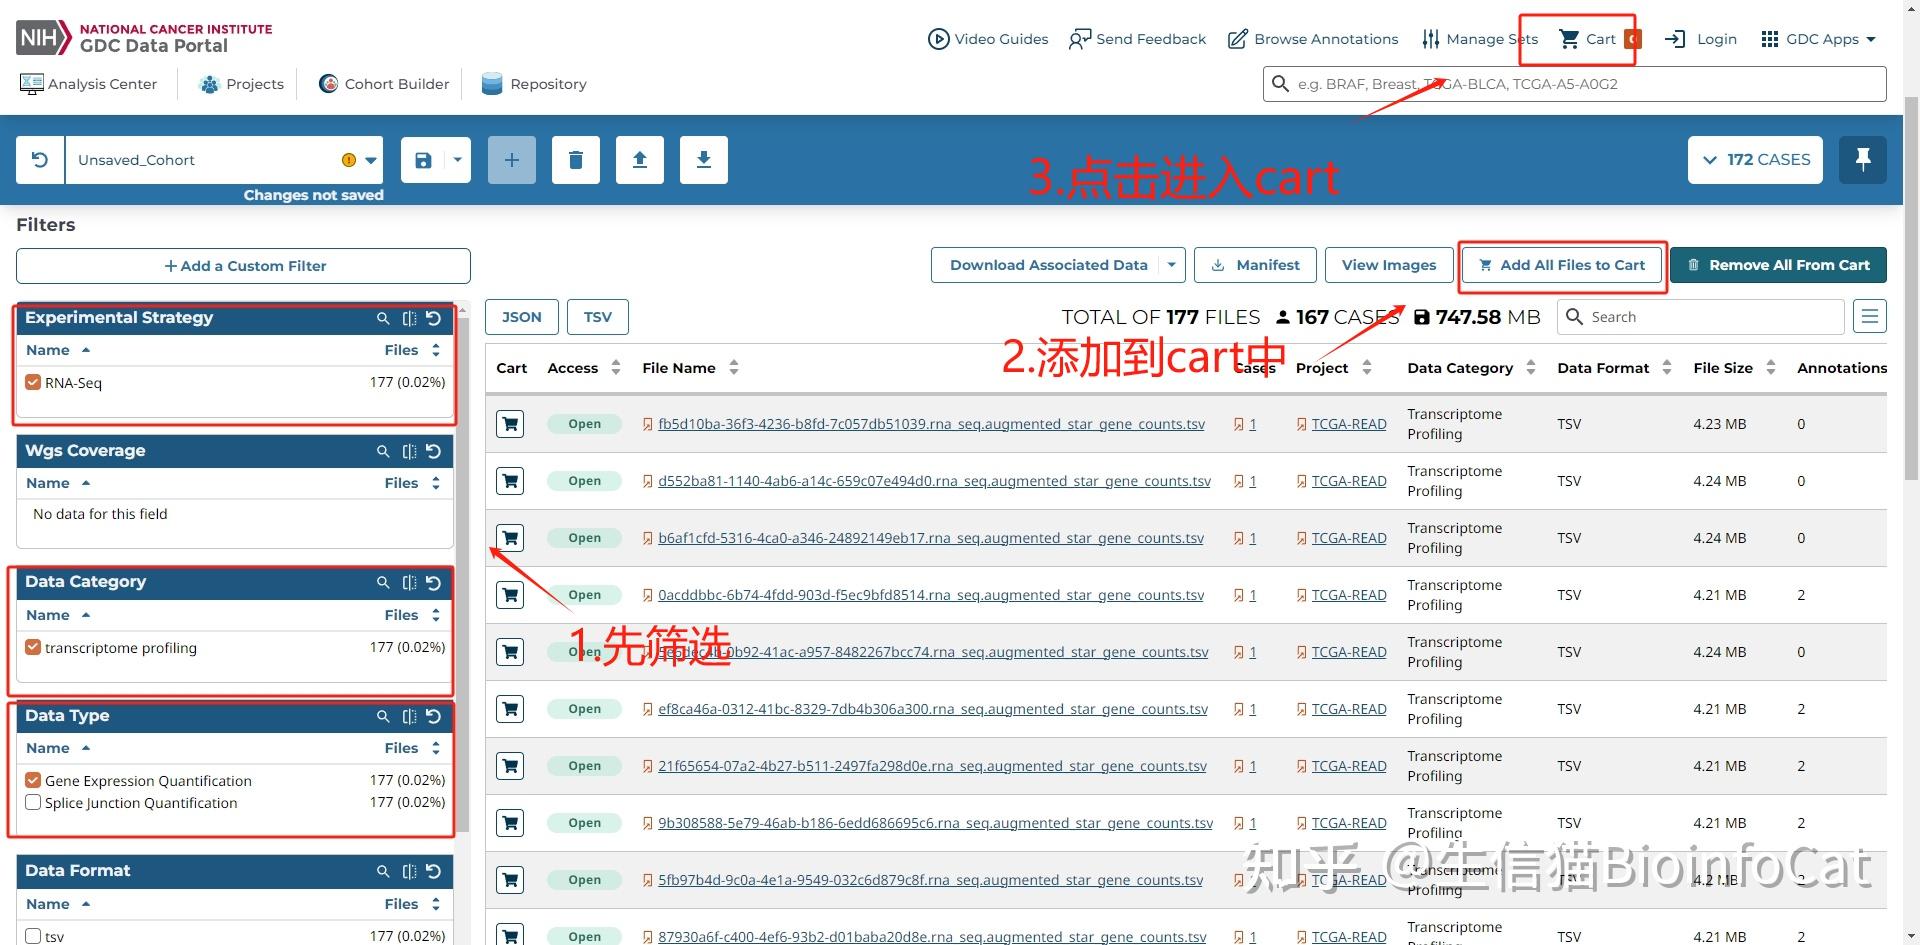Check Splice Junction Quantification under Data Type

(x=33, y=802)
